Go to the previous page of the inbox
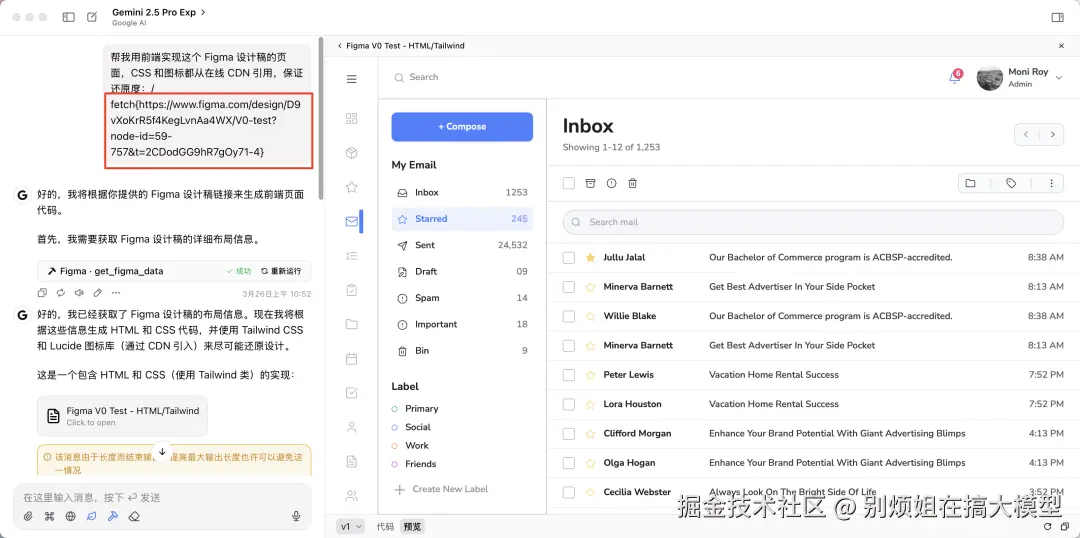The height and width of the screenshot is (538, 1080). pyautogui.click(x=1026, y=134)
